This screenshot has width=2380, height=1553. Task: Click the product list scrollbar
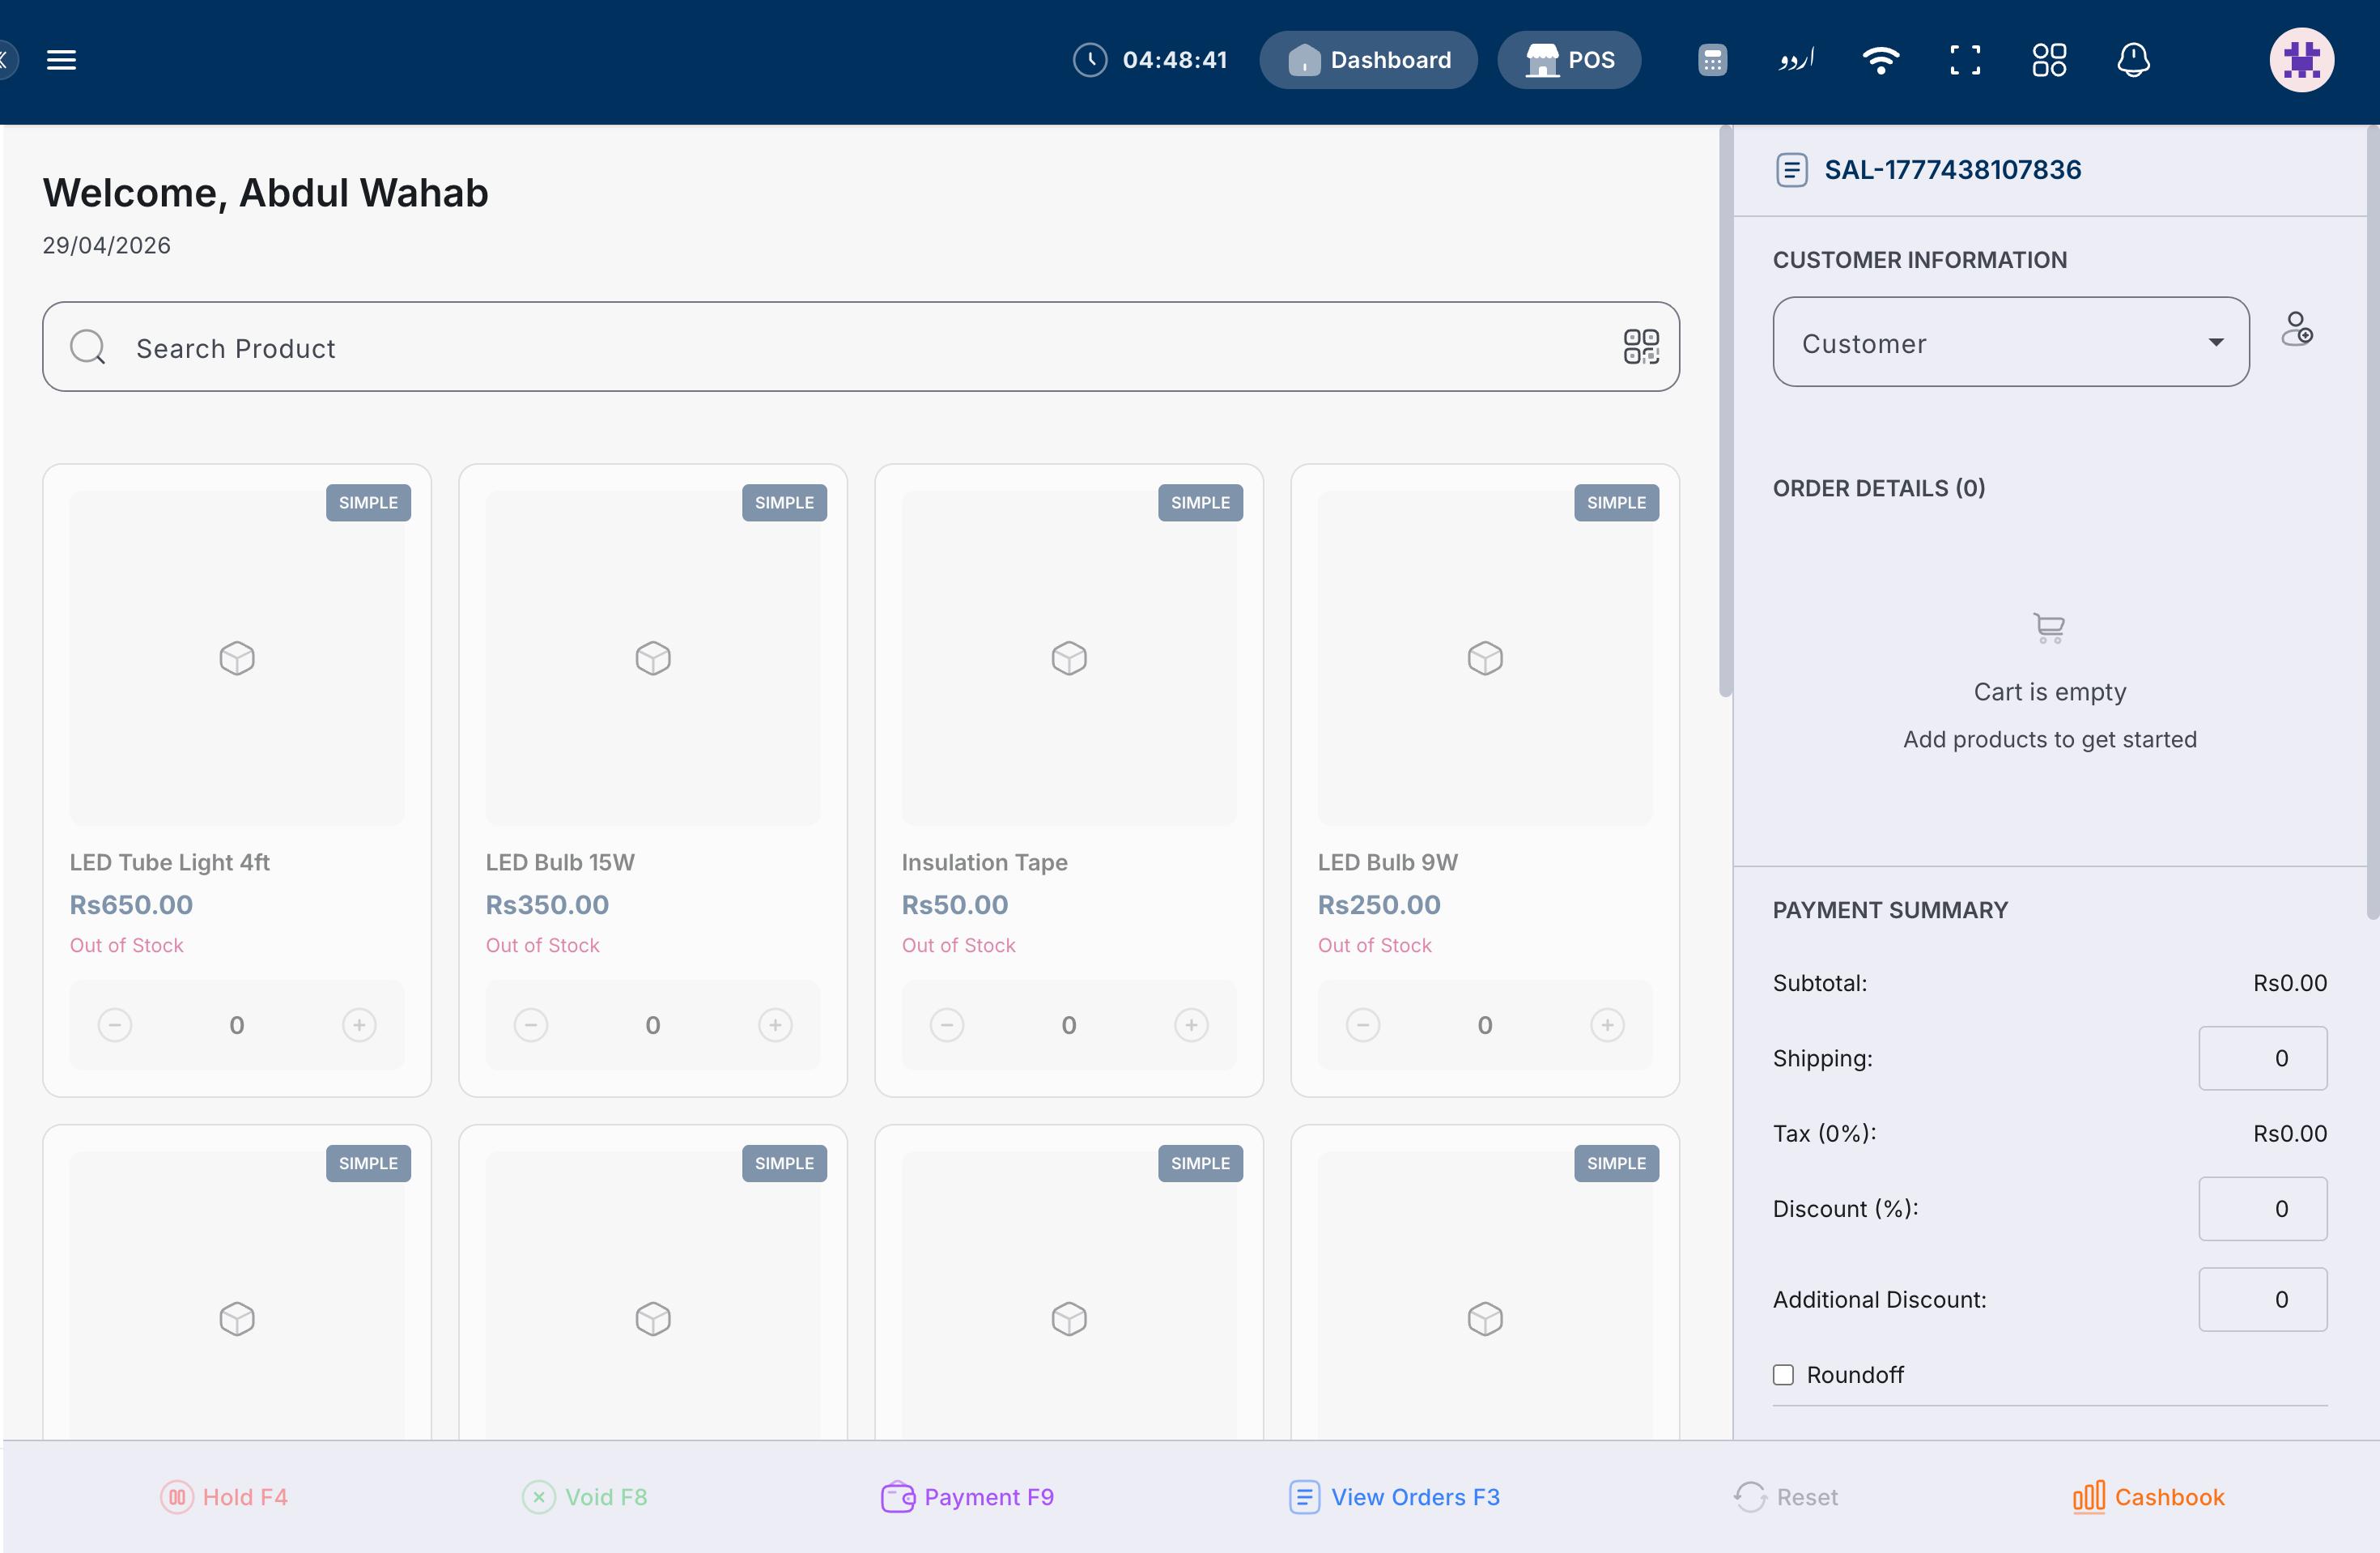[1725, 411]
